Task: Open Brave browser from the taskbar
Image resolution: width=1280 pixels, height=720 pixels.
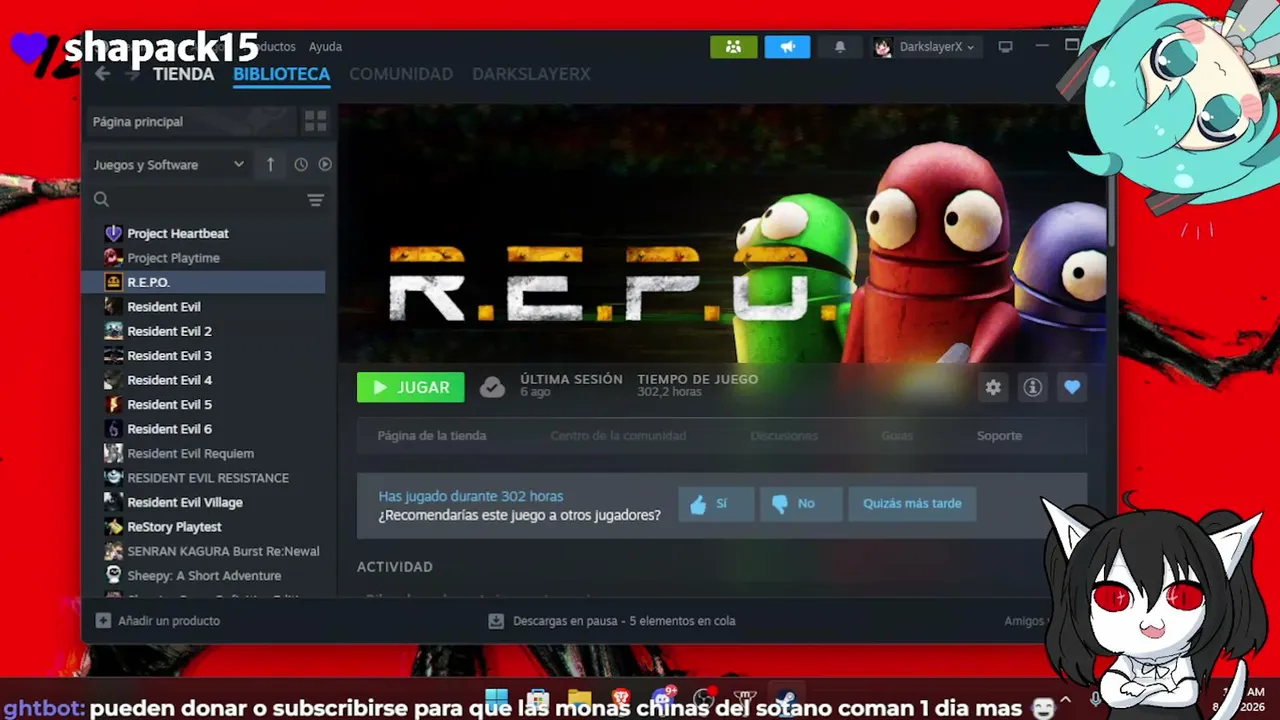Action: (x=621, y=699)
